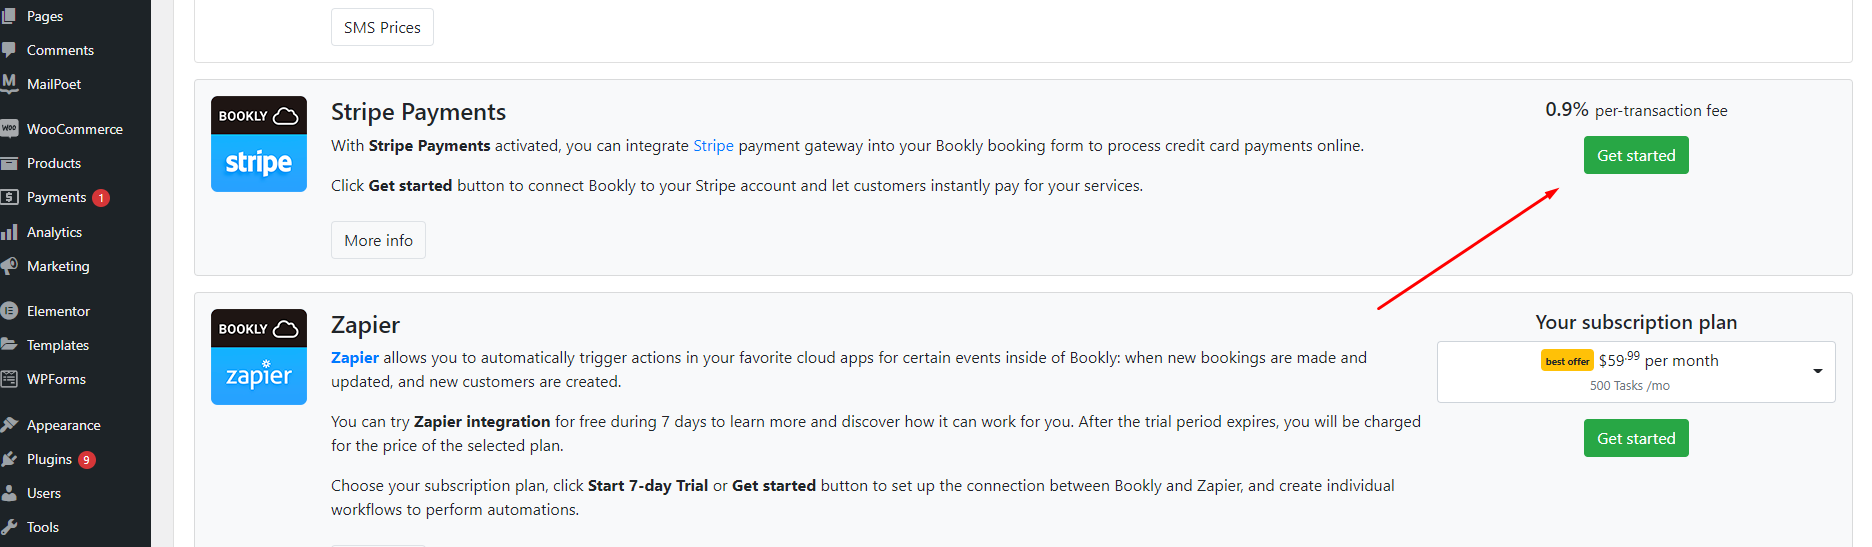The height and width of the screenshot is (547, 1872).
Task: Click the Bookly Zapier logo thumbnail
Action: tap(259, 357)
